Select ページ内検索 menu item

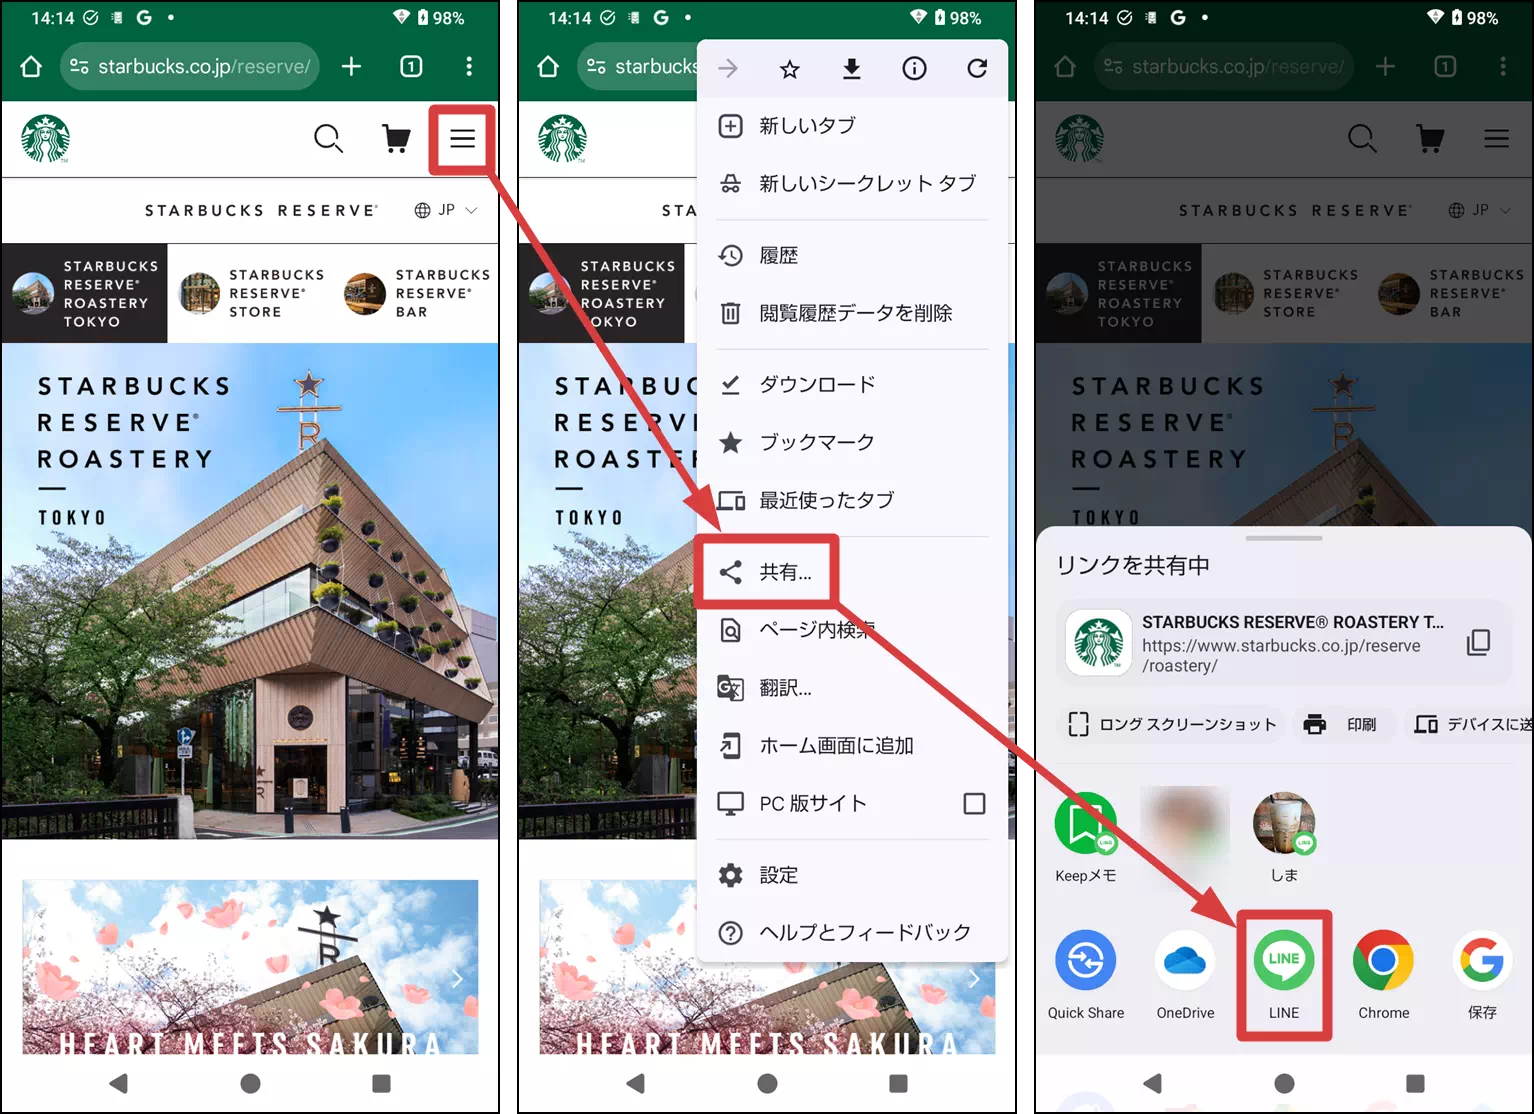[x=852, y=630]
